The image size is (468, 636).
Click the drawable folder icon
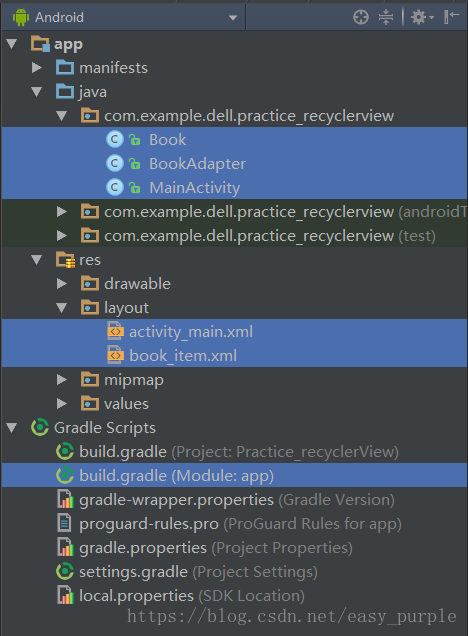pos(90,284)
